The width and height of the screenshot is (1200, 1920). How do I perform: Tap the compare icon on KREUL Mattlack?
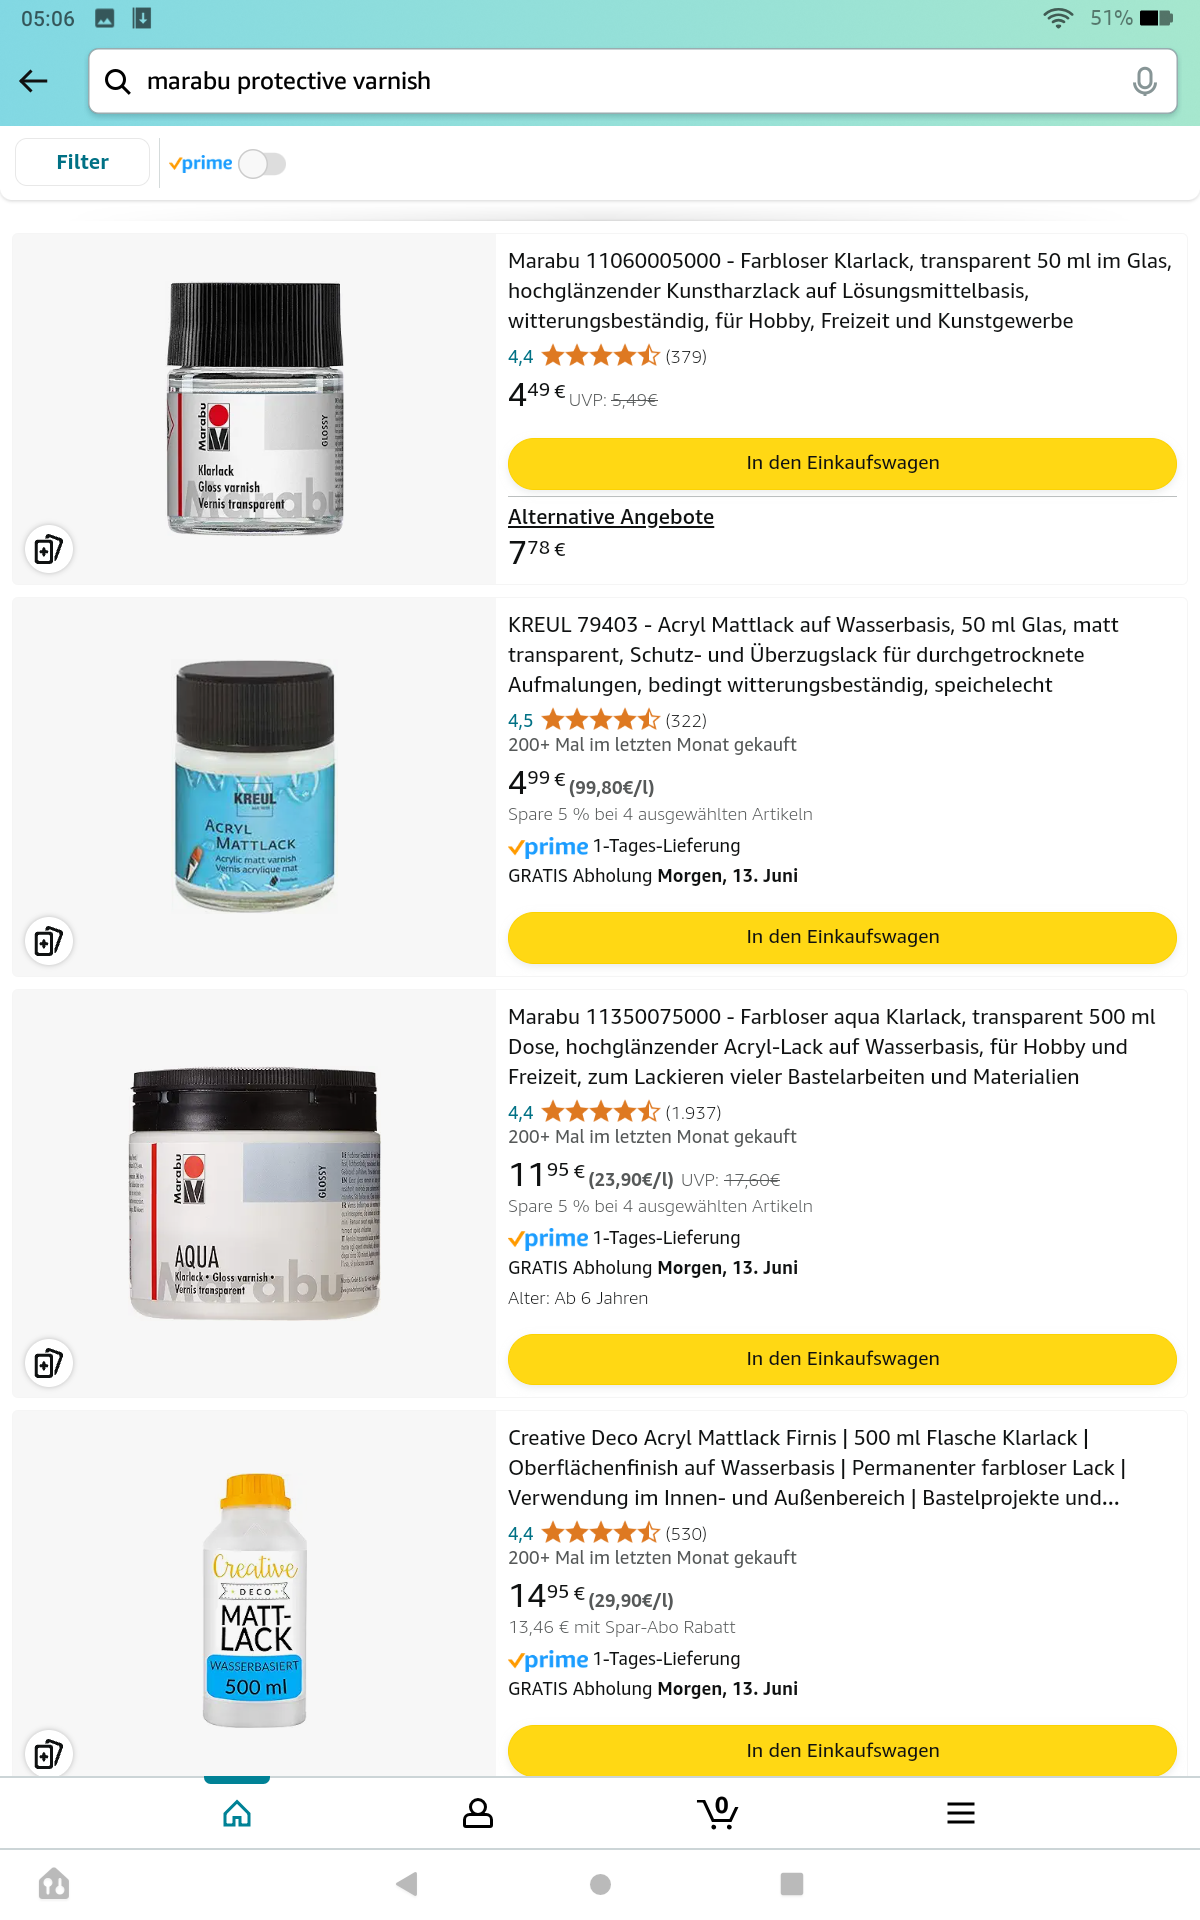[48, 941]
